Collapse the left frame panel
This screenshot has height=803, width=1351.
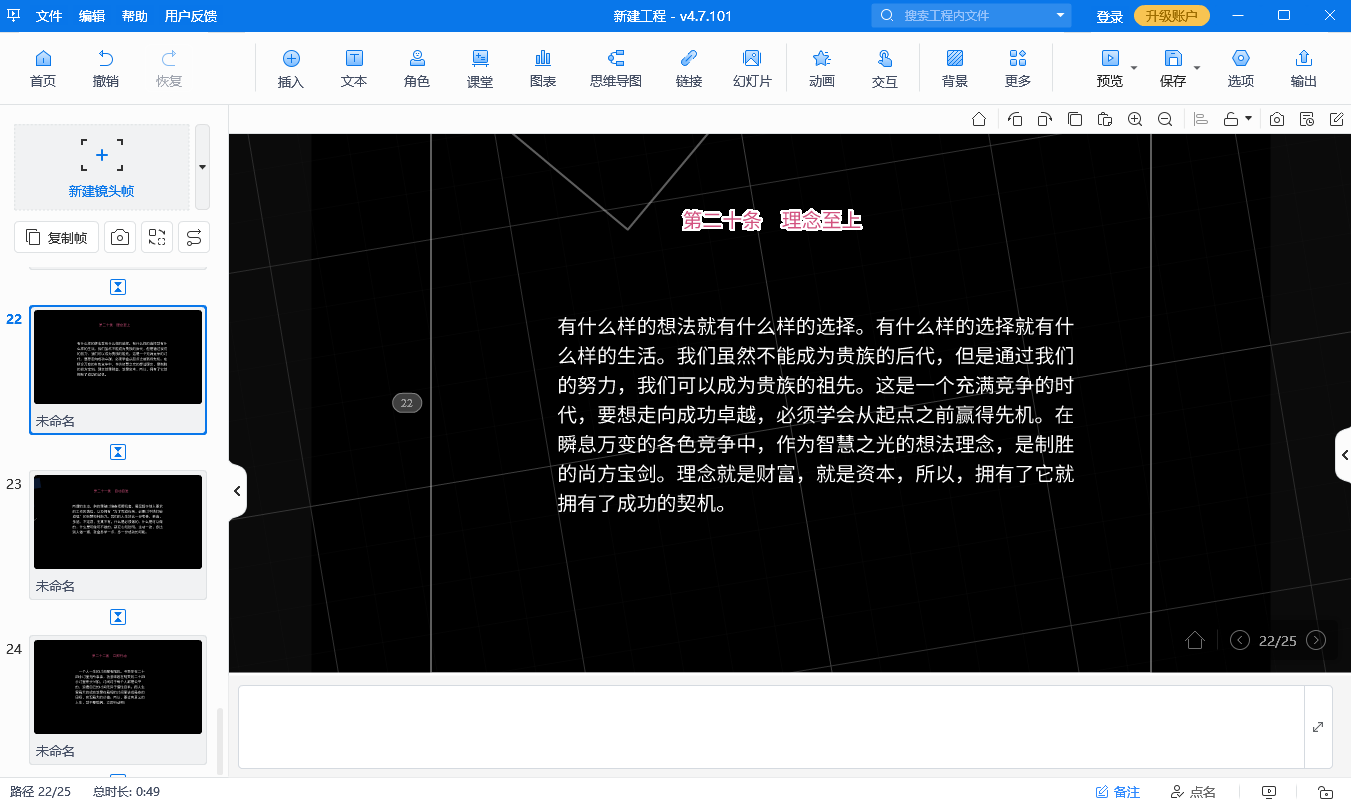tap(237, 491)
